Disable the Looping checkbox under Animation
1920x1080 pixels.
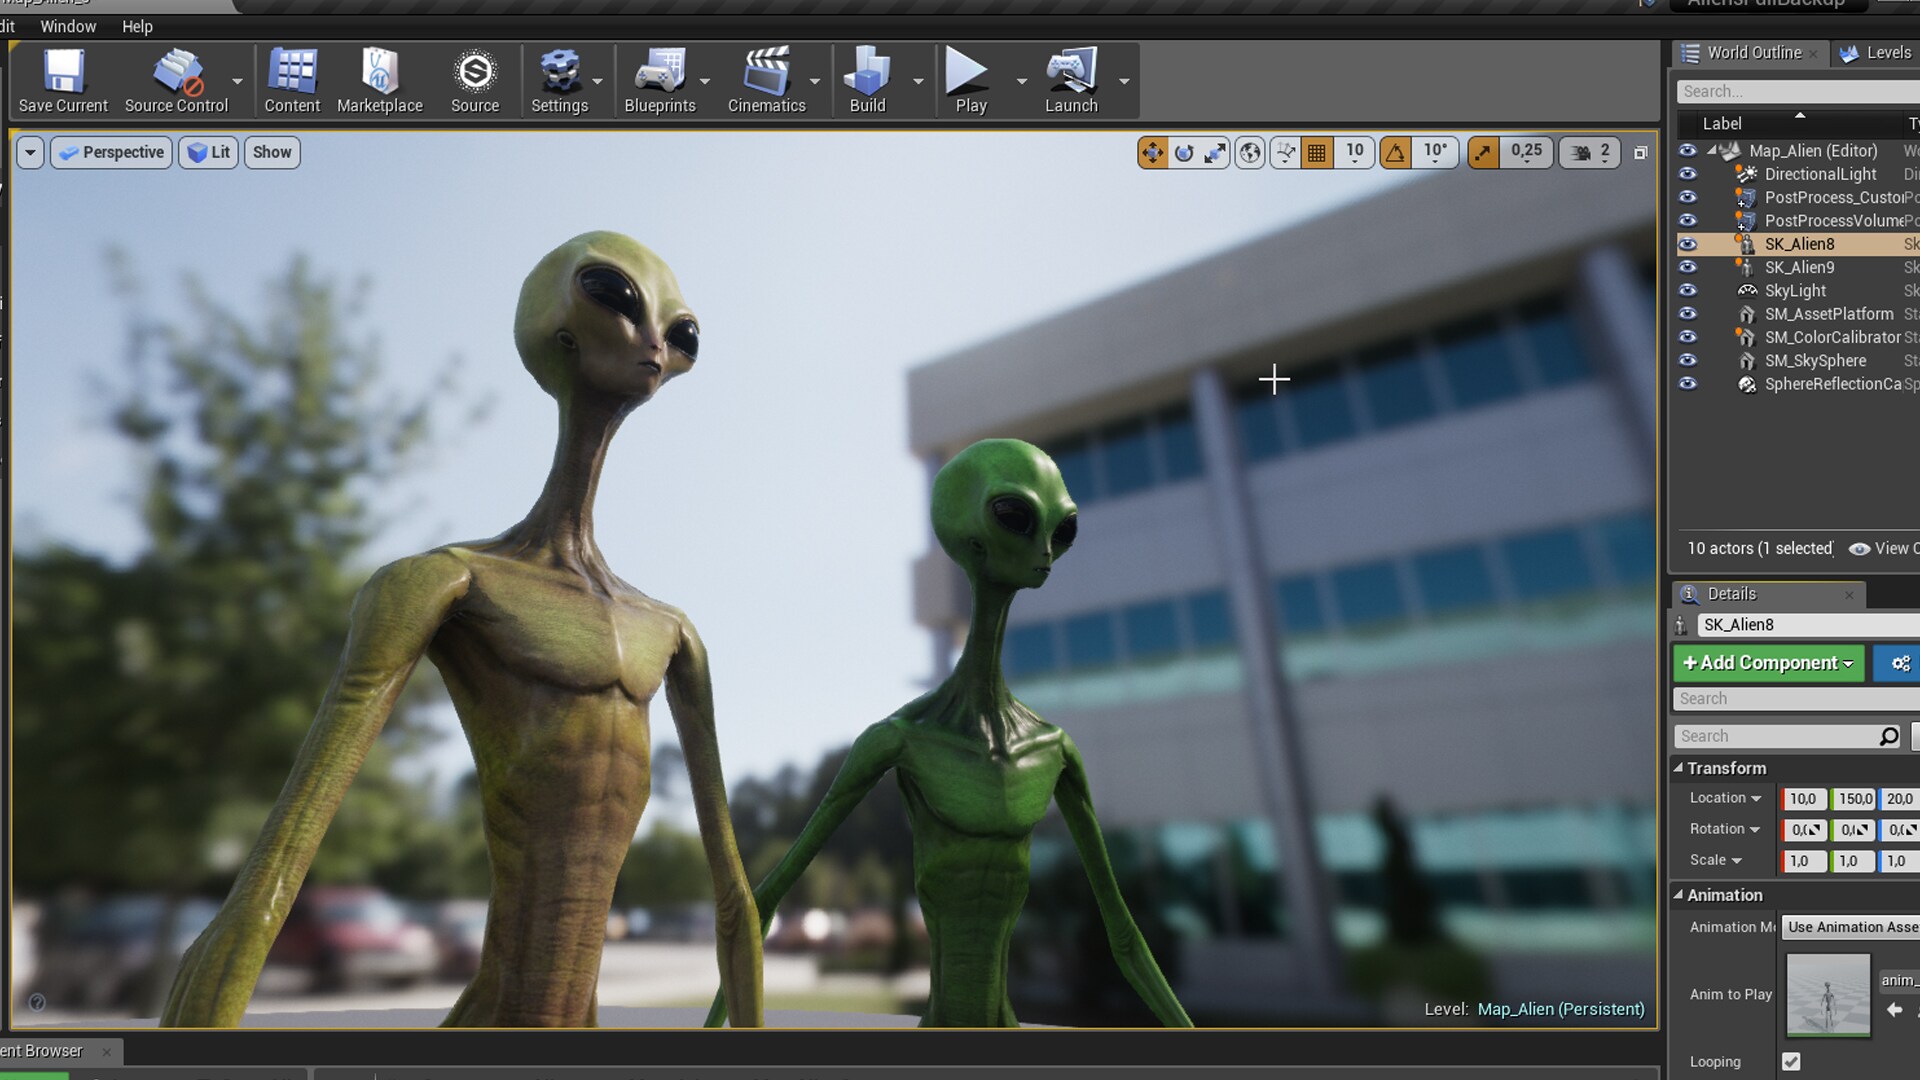pyautogui.click(x=1789, y=1062)
